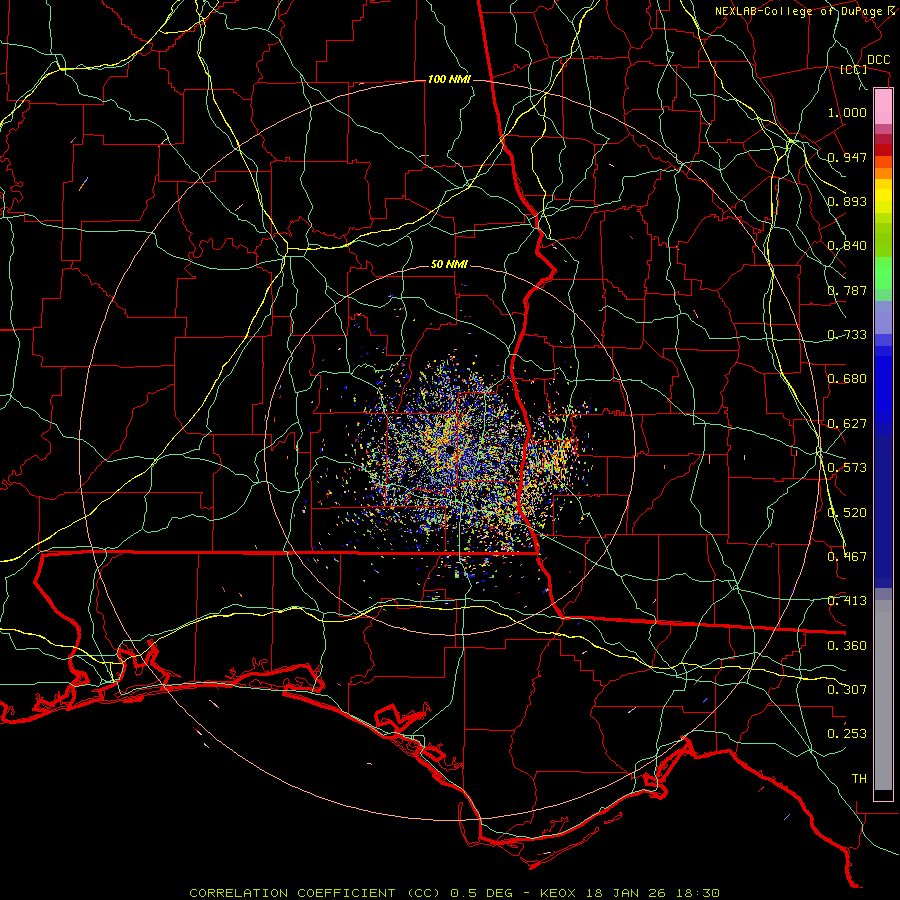Image resolution: width=900 pixels, height=900 pixels.
Task: Click the 0.627 color scale value
Action: 847,424
